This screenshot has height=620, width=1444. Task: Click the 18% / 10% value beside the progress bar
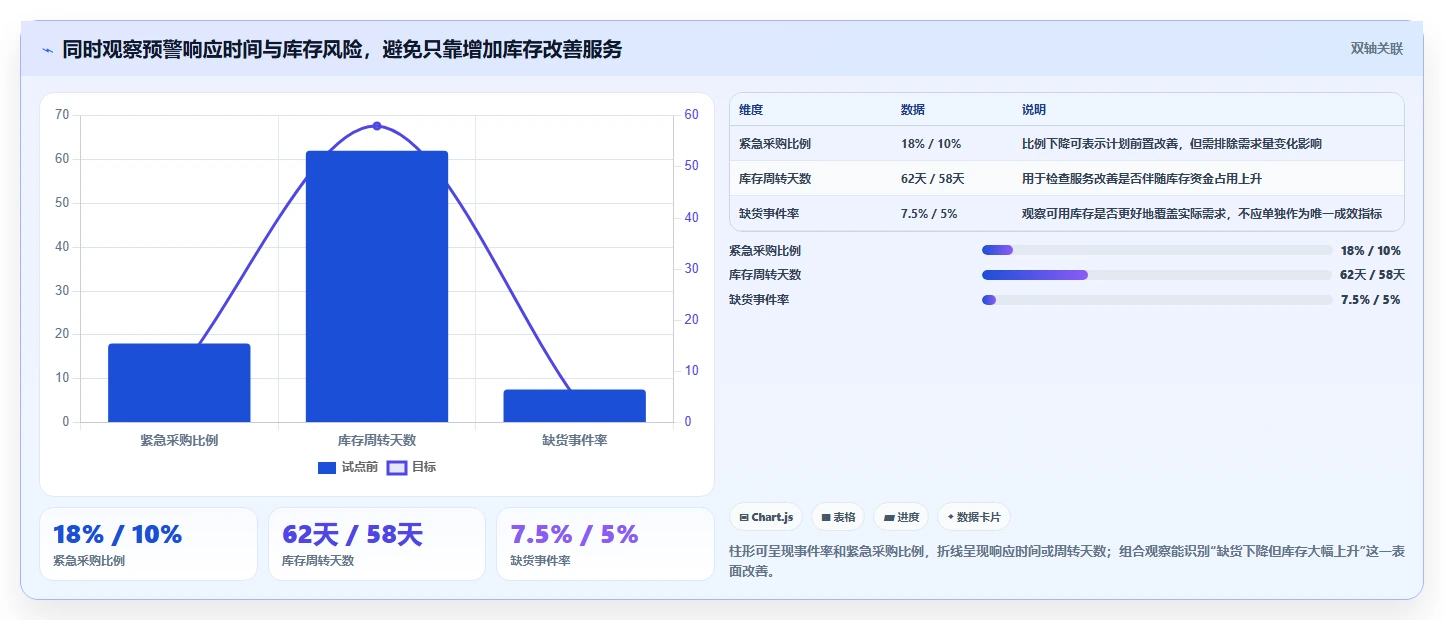1371,251
